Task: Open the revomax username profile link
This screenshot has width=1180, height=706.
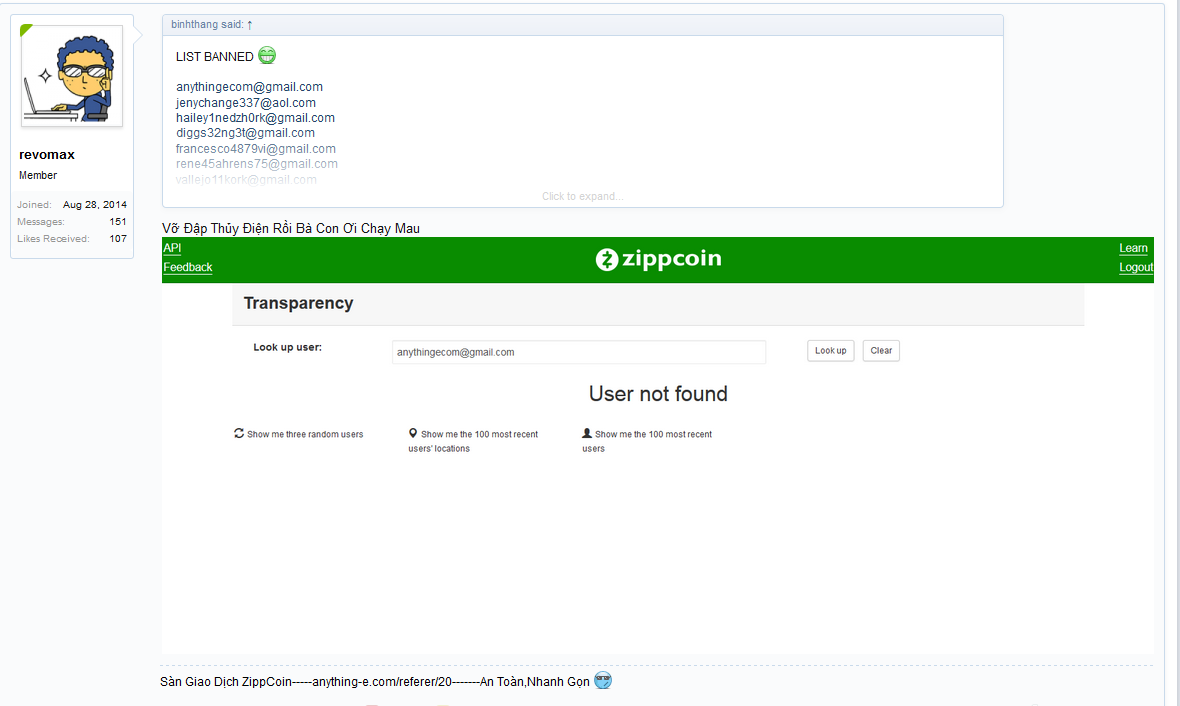Action: tap(47, 154)
